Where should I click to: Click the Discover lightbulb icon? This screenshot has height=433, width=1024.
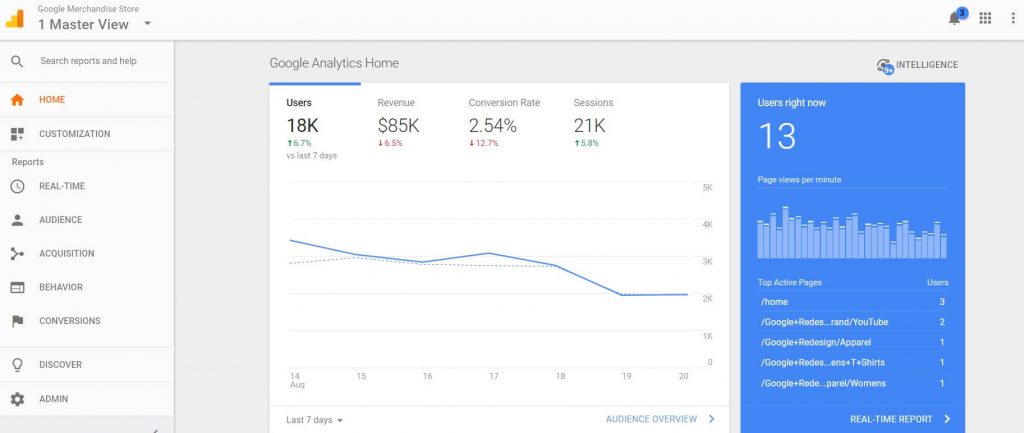click(x=17, y=365)
